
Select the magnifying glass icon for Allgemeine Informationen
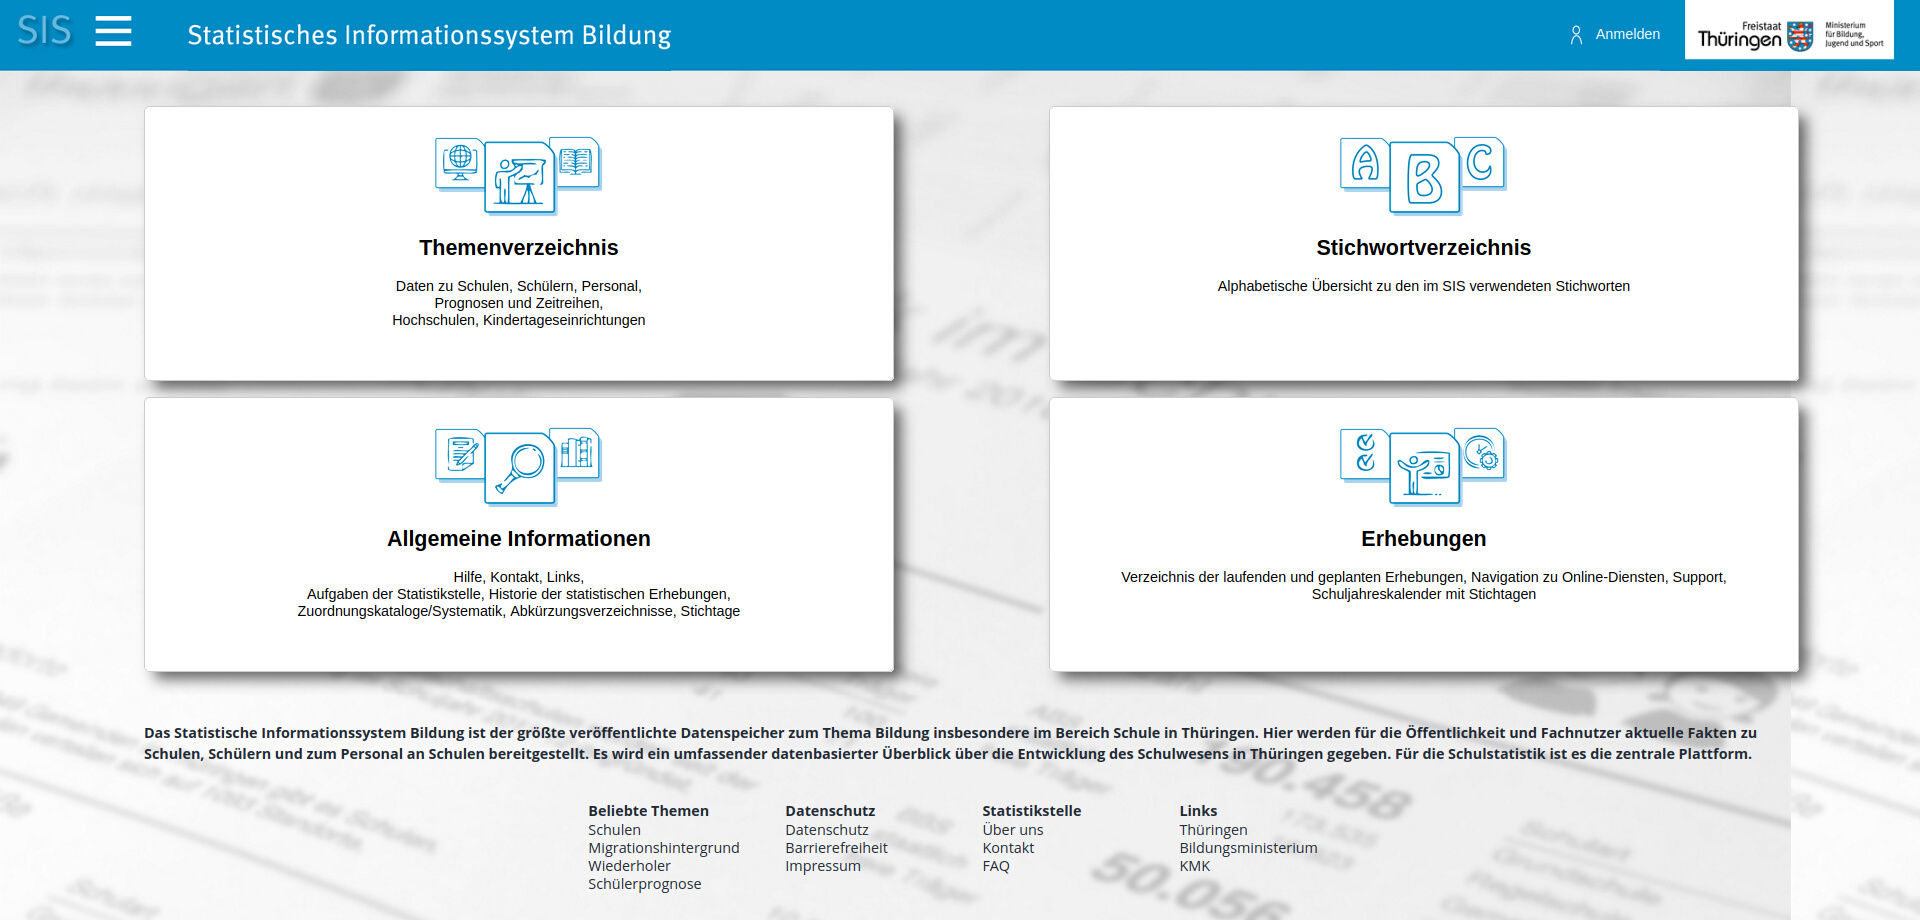point(518,465)
